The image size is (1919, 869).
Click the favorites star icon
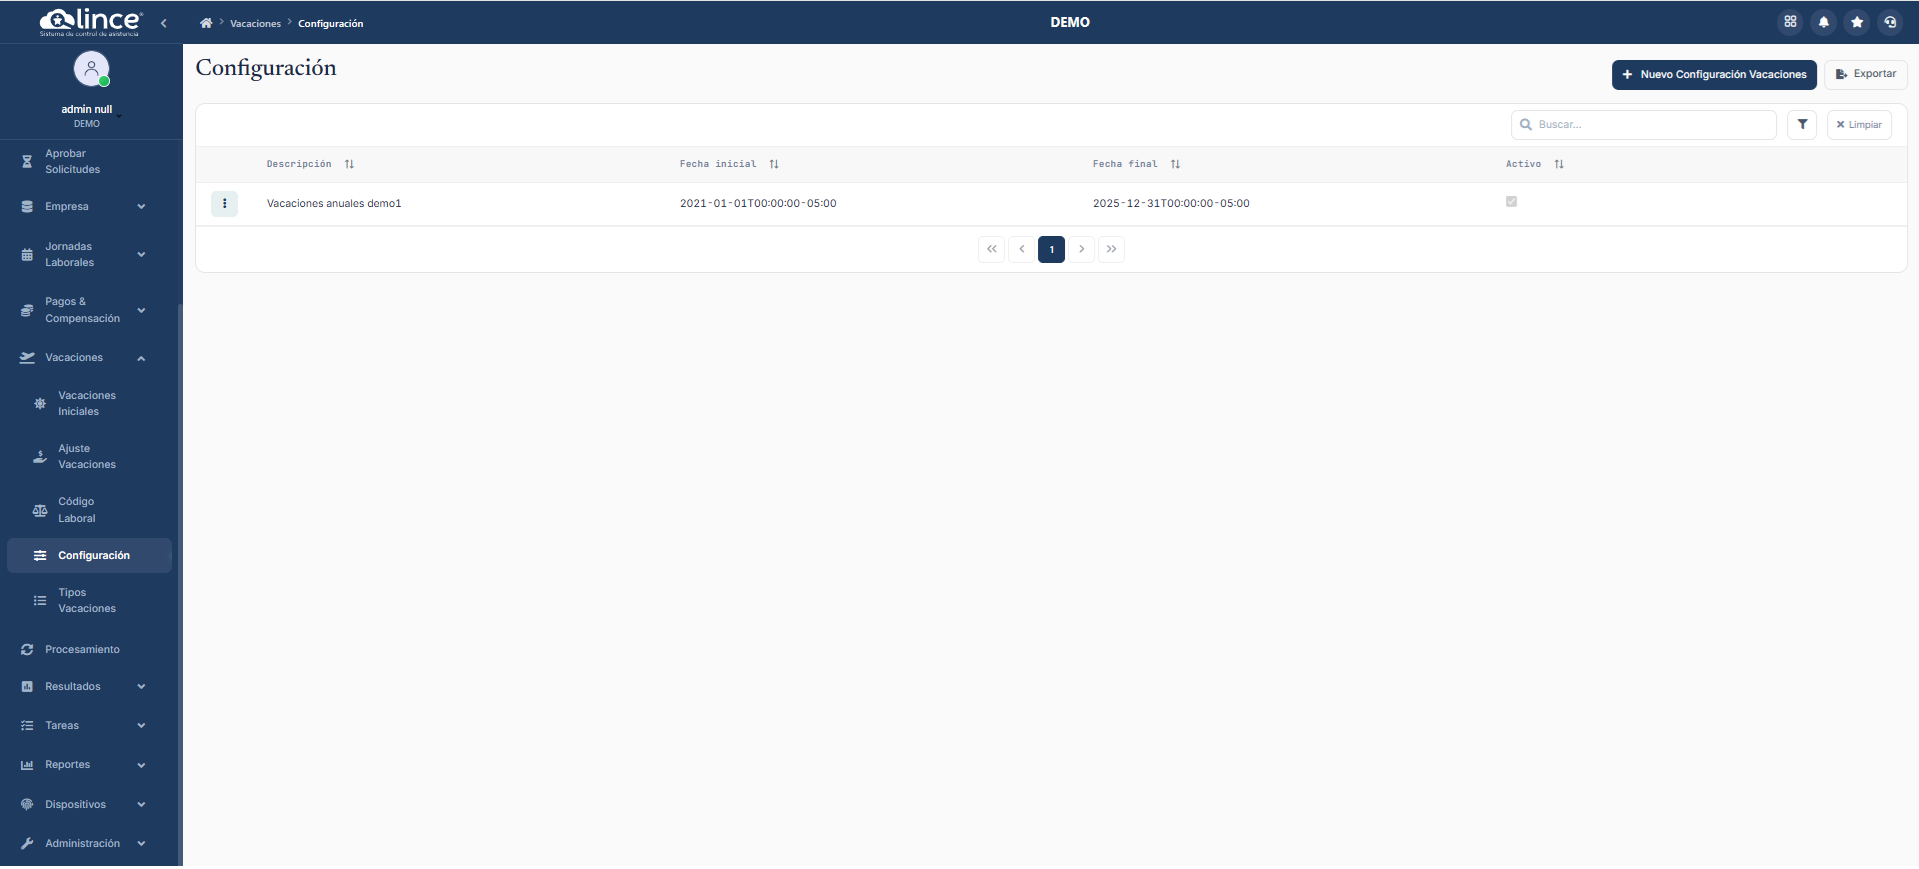click(1857, 22)
